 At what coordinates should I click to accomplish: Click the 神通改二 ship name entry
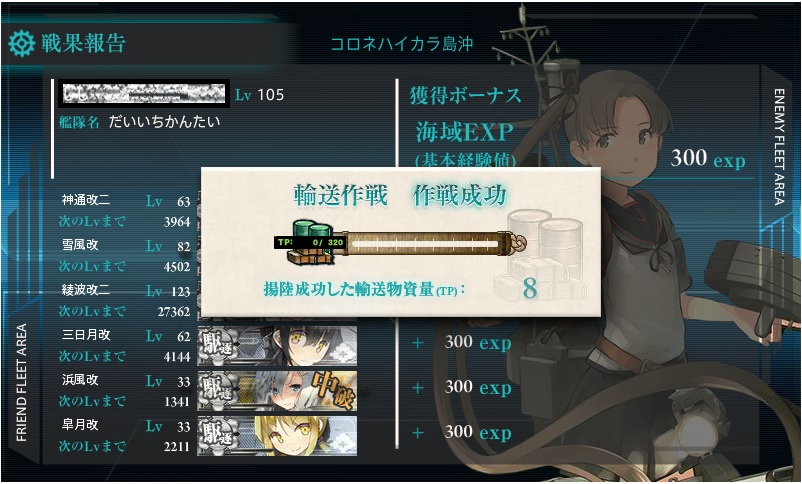pyautogui.click(x=85, y=200)
